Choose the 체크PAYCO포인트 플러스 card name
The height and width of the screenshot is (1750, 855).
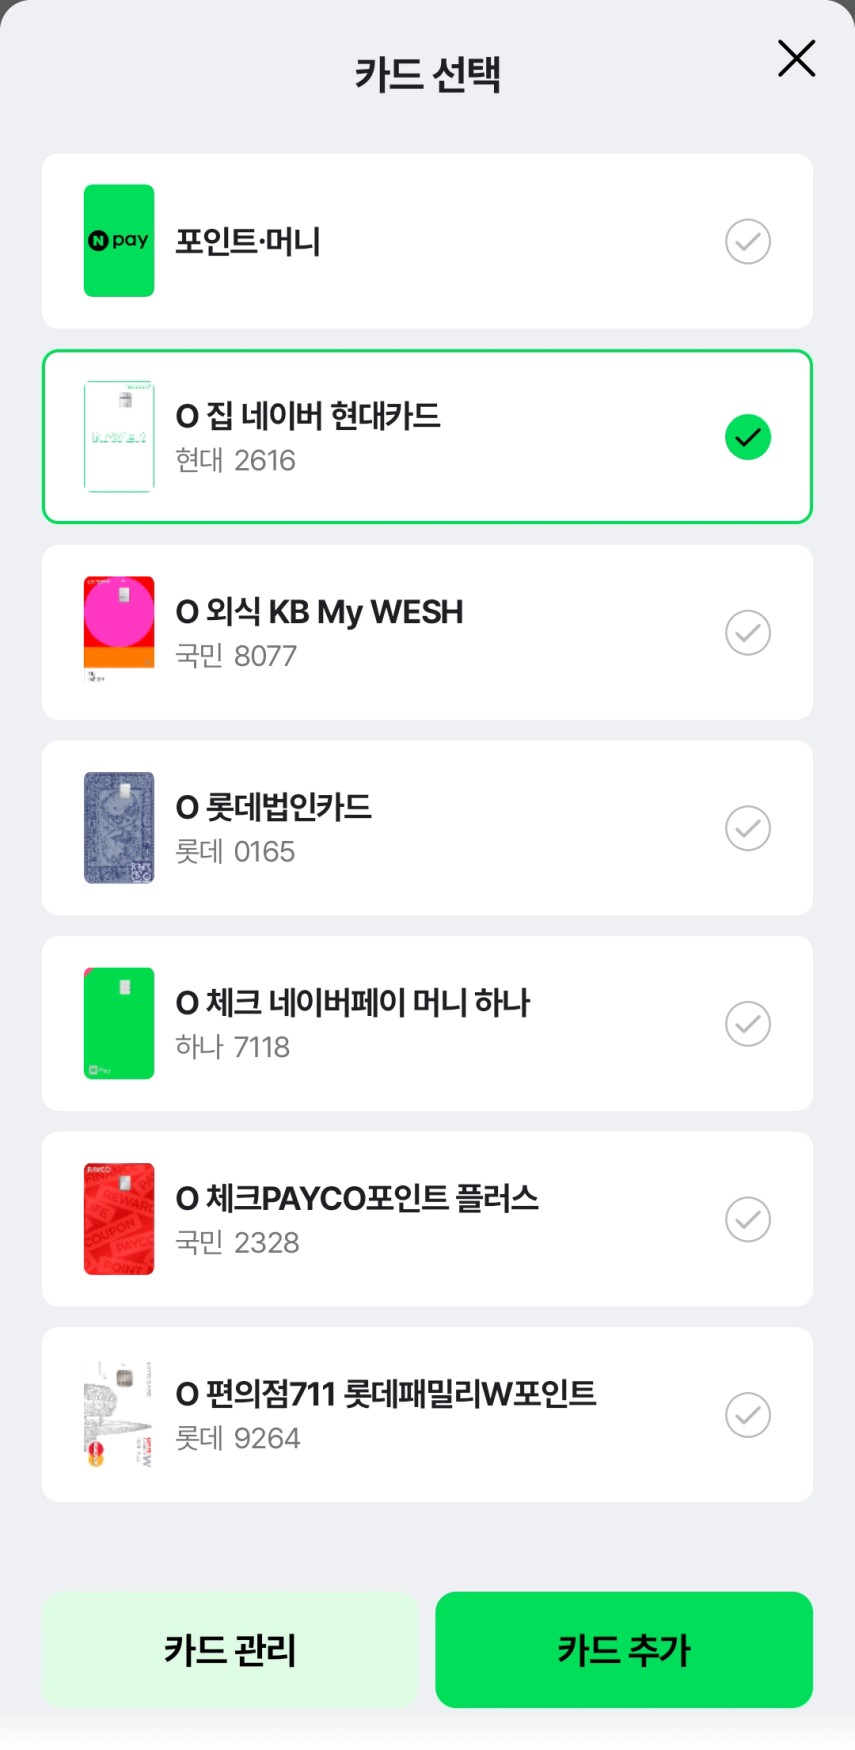coord(357,1198)
